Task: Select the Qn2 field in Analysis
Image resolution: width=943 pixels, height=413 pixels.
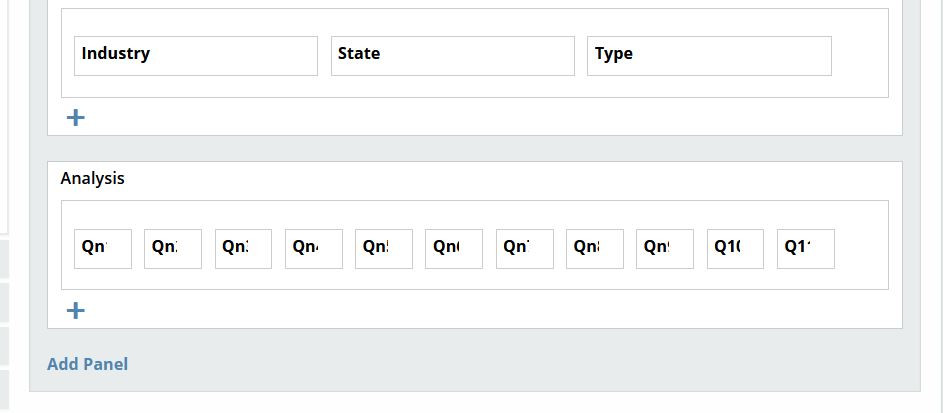Action: coord(173,249)
